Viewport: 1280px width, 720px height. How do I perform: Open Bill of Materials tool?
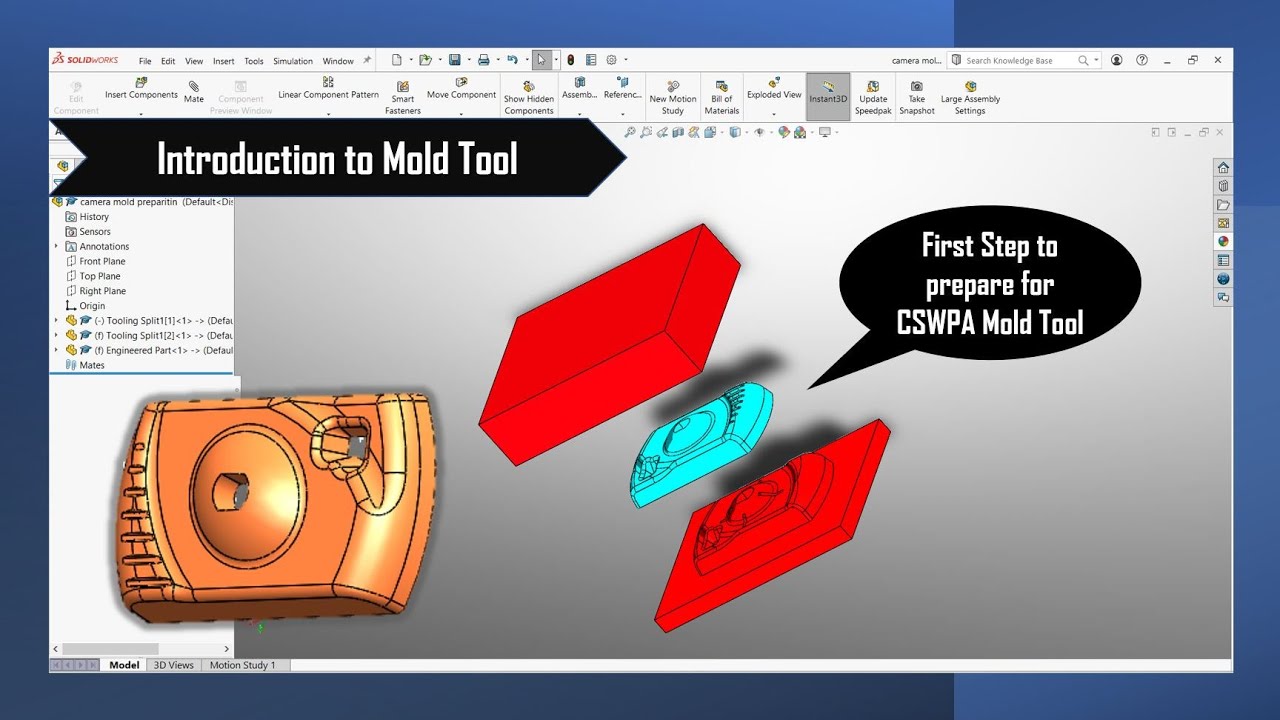pyautogui.click(x=722, y=98)
